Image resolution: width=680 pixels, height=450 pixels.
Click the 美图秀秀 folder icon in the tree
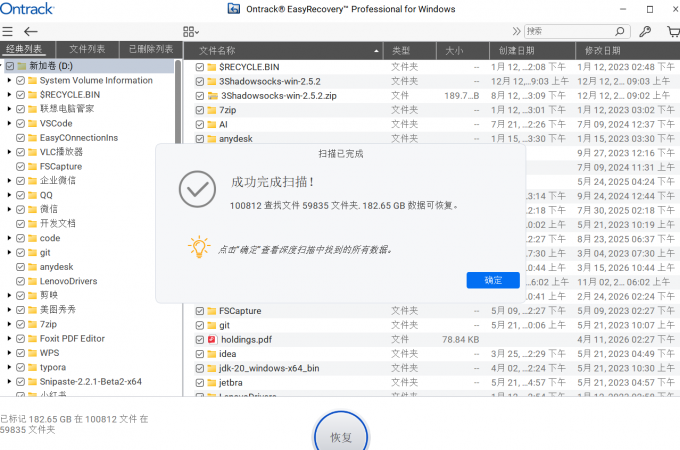pos(33,310)
